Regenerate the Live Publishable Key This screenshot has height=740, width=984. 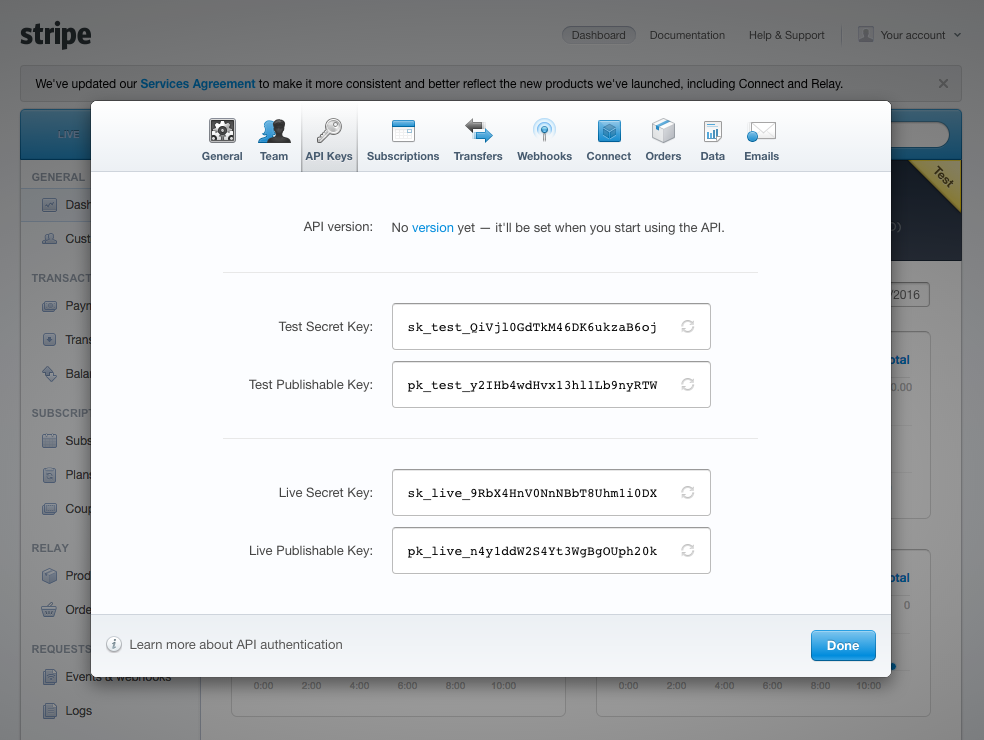click(688, 551)
